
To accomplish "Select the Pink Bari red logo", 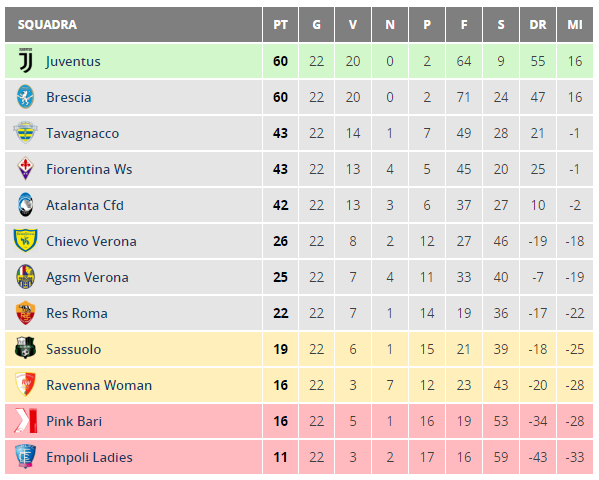I will point(25,420).
